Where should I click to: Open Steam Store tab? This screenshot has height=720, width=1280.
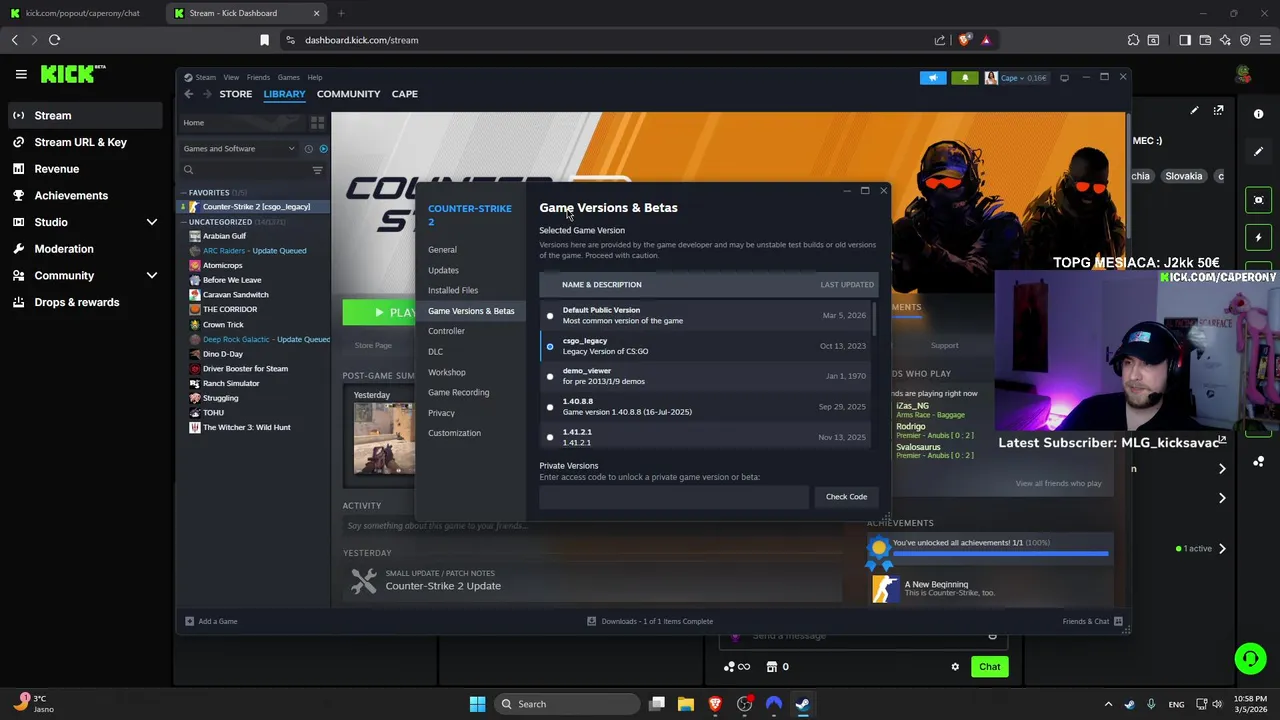[x=236, y=94]
